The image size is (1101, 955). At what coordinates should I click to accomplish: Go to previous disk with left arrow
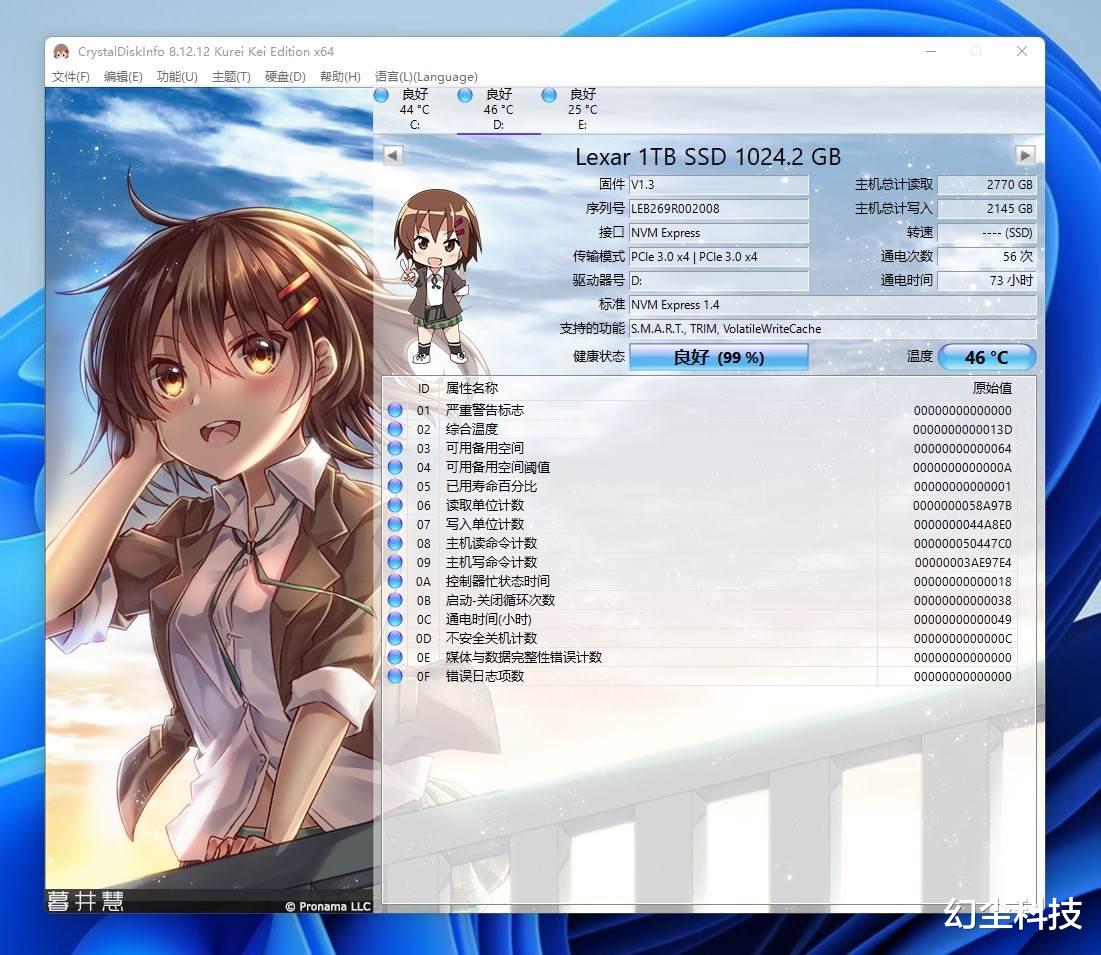(393, 154)
